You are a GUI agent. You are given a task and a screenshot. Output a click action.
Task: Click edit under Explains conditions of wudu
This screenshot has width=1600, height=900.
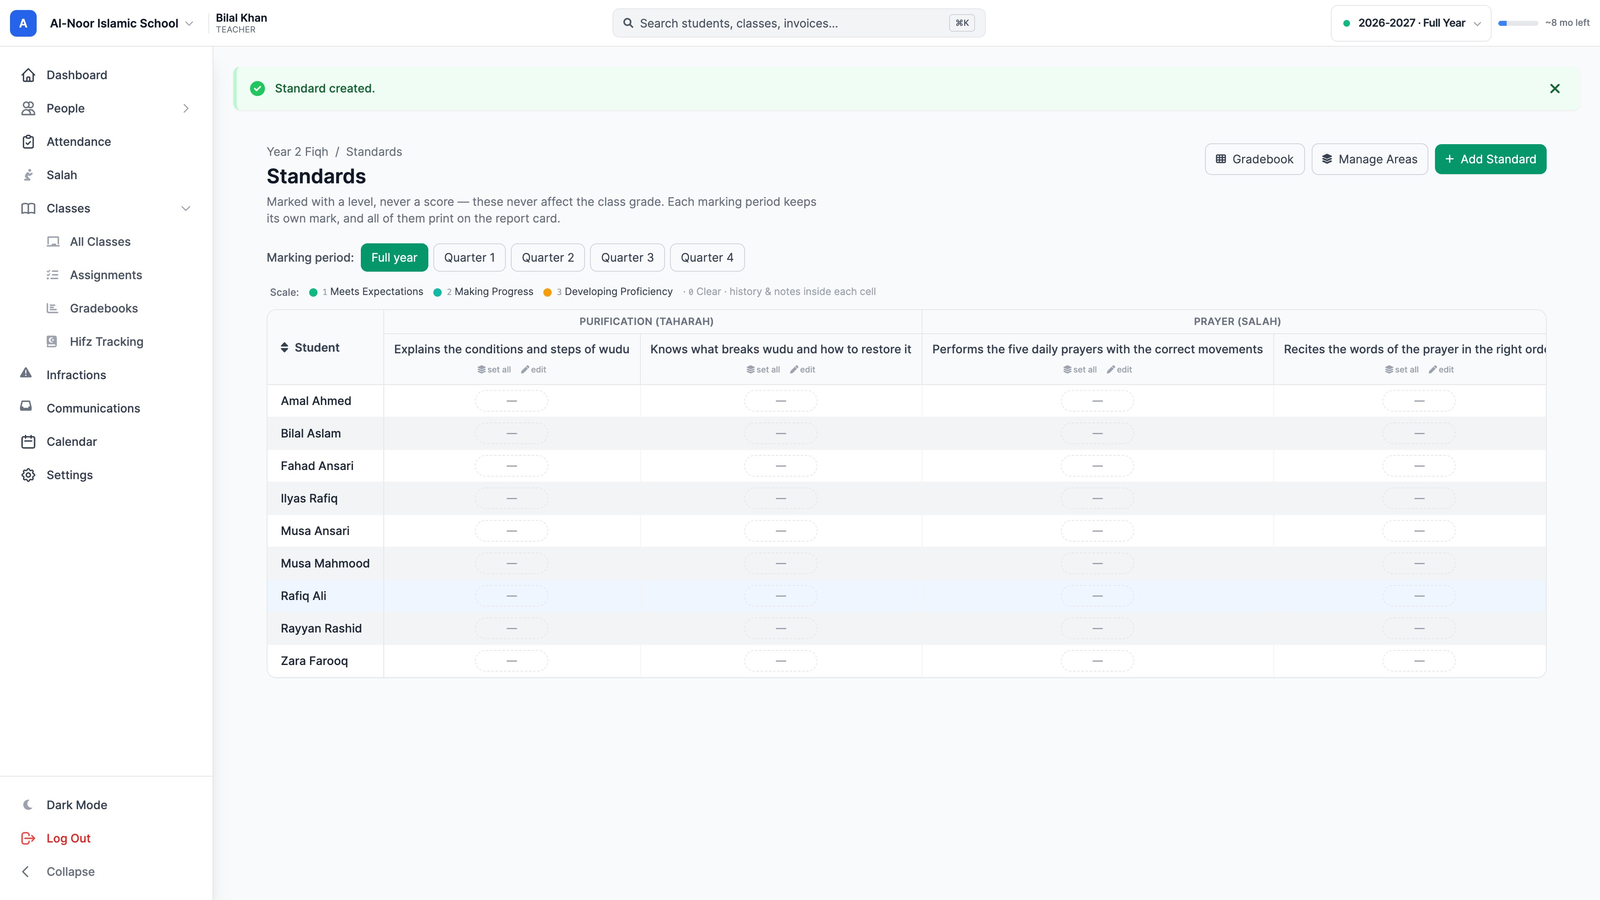534,370
